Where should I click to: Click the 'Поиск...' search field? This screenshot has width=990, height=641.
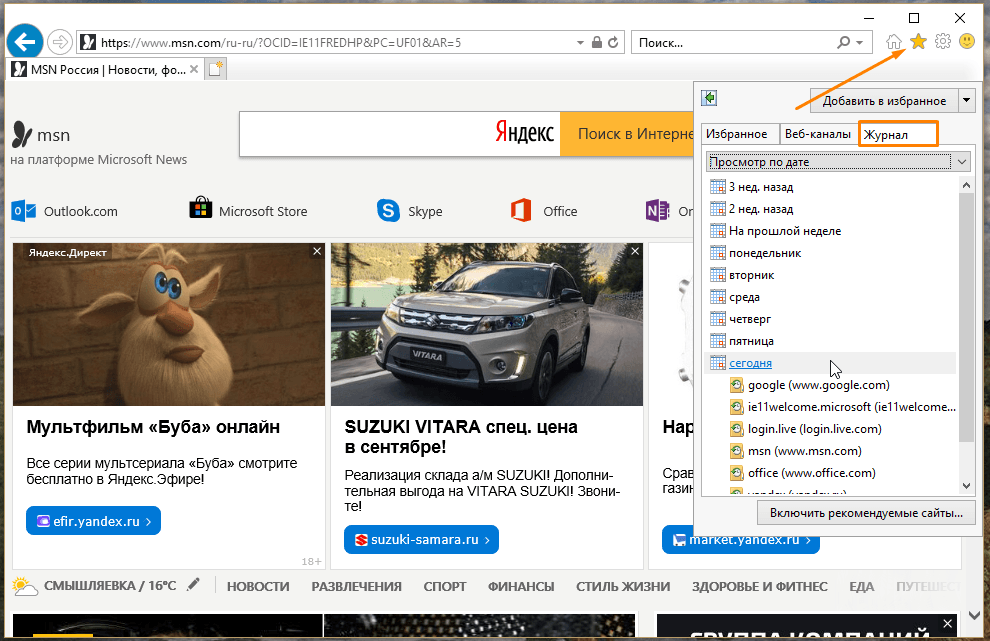[732, 42]
